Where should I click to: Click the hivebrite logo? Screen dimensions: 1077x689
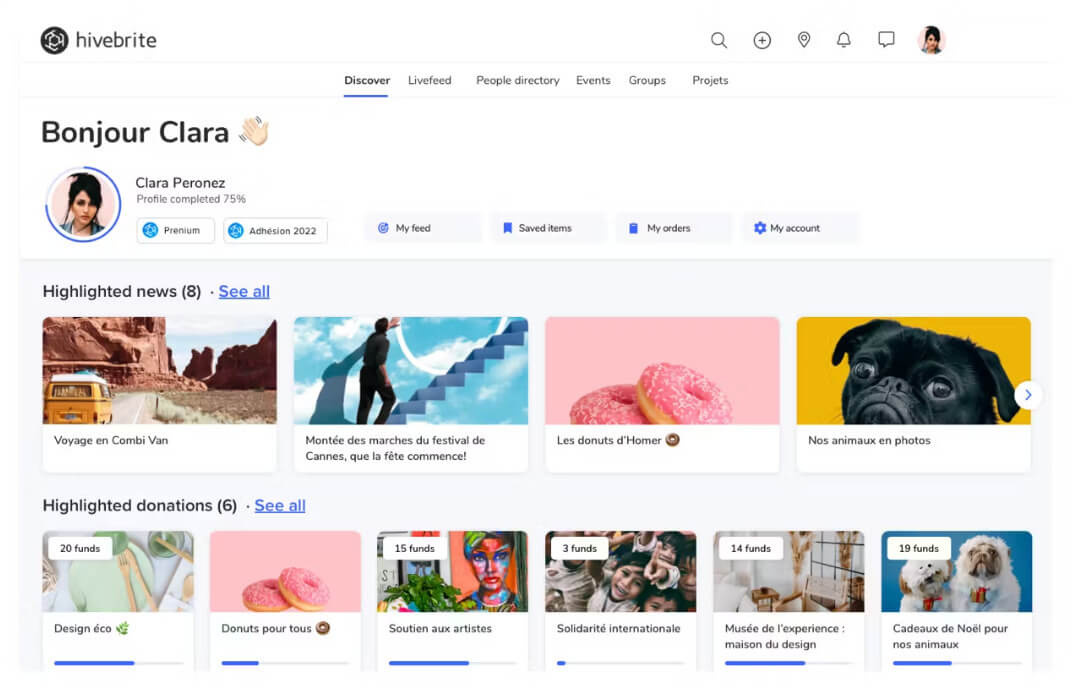[99, 40]
